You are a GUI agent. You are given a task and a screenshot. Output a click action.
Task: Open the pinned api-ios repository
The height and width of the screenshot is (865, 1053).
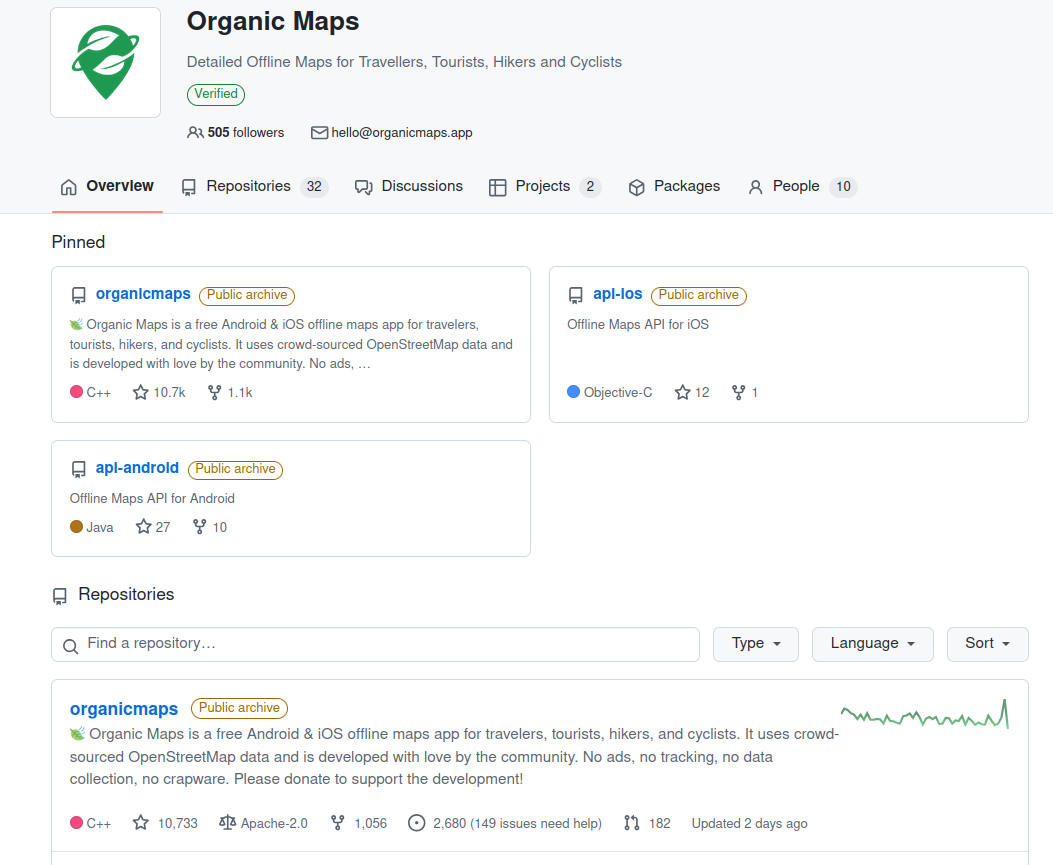617,294
